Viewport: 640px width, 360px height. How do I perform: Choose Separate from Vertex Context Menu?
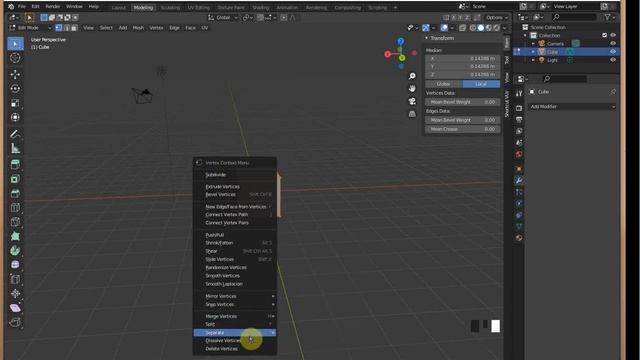(235, 333)
